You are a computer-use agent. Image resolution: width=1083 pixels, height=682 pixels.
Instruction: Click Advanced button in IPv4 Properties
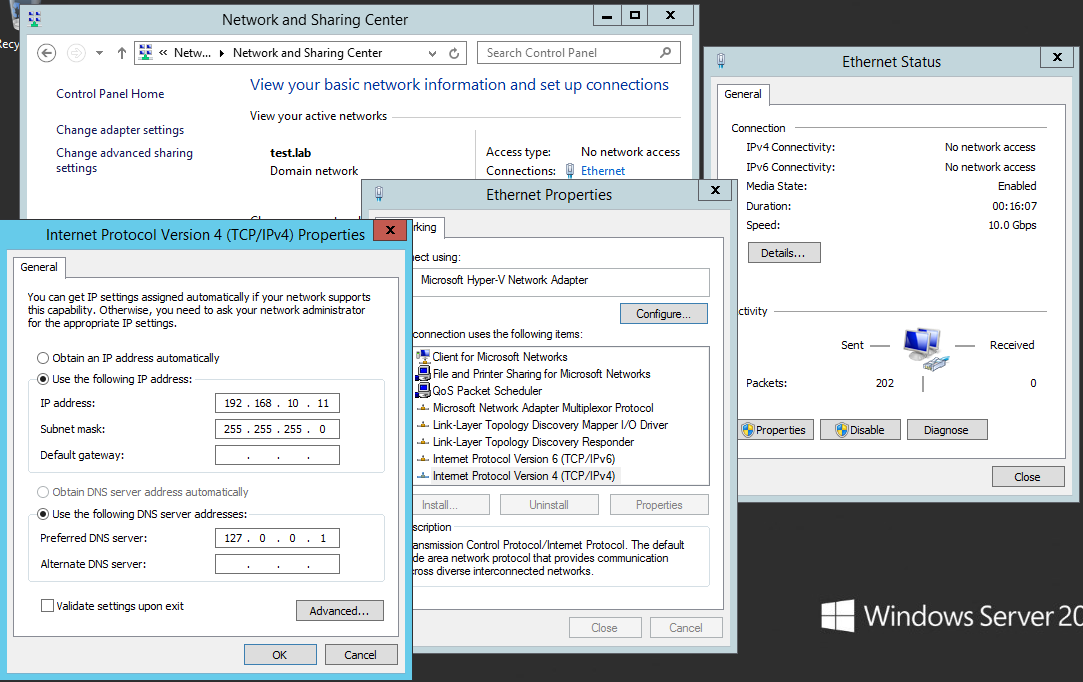pyautogui.click(x=339, y=611)
